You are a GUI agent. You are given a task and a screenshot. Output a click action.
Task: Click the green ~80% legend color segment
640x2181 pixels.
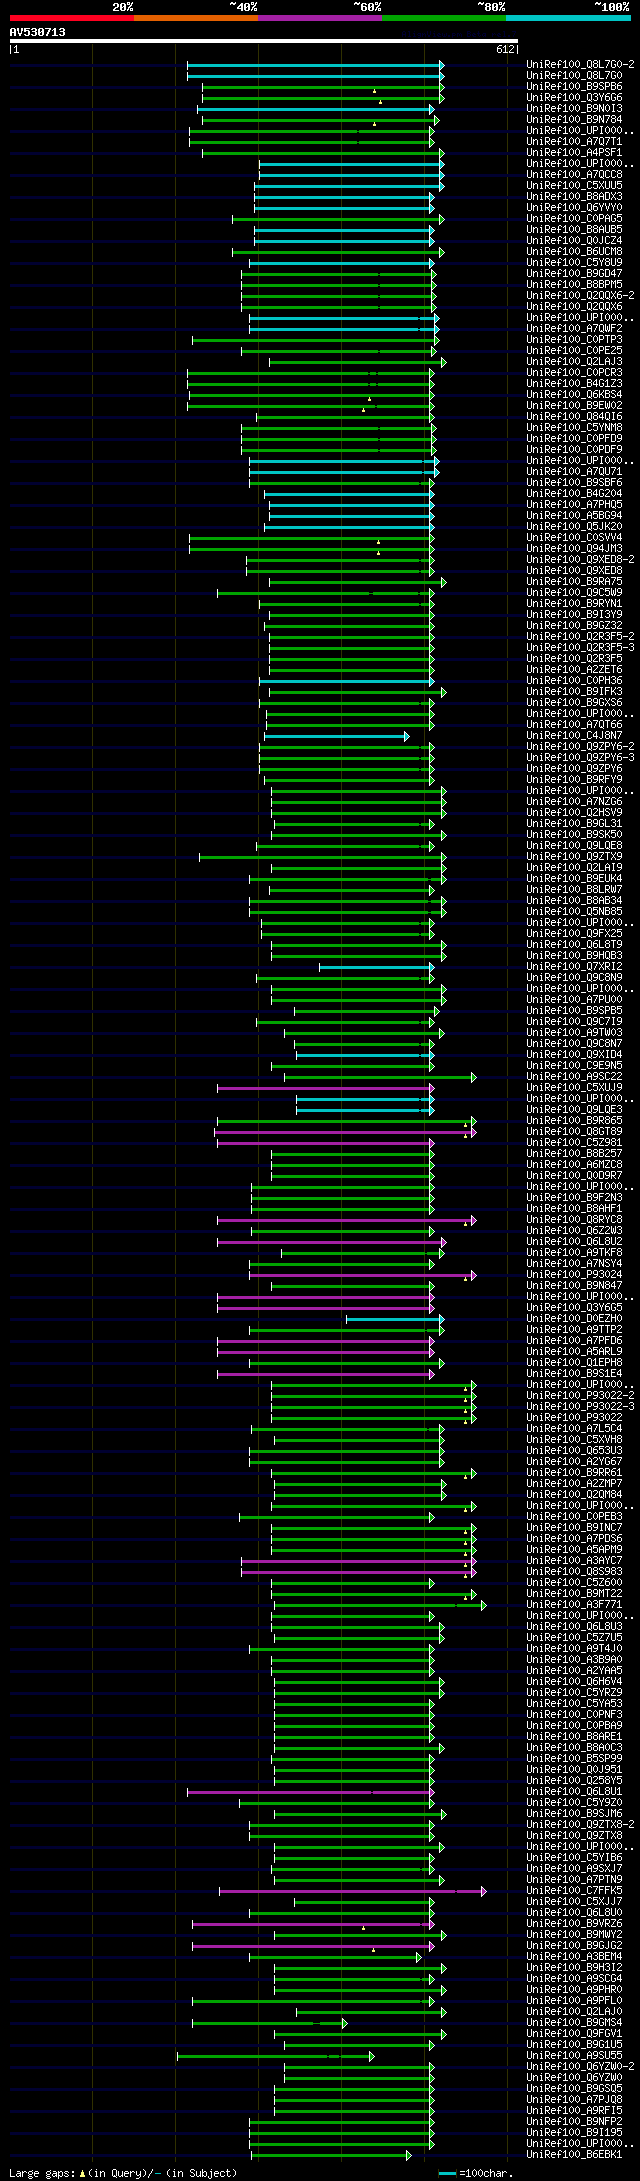tap(444, 18)
